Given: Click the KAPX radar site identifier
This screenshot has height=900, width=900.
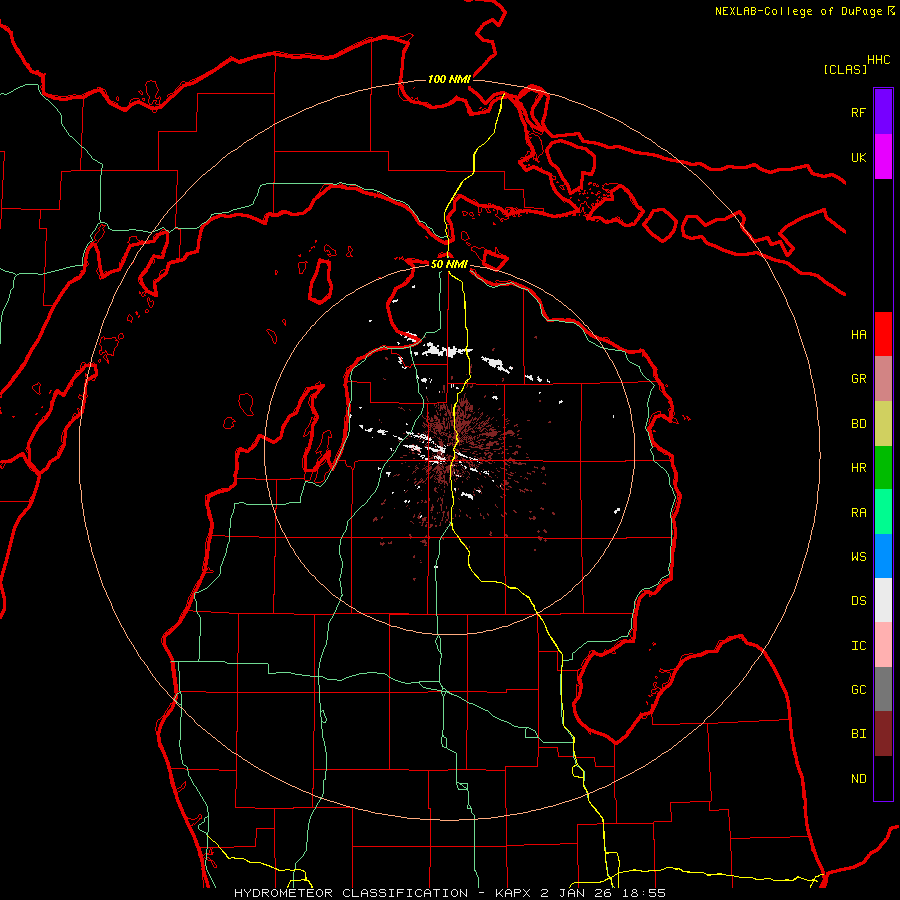Looking at the screenshot, I should 512,893.
